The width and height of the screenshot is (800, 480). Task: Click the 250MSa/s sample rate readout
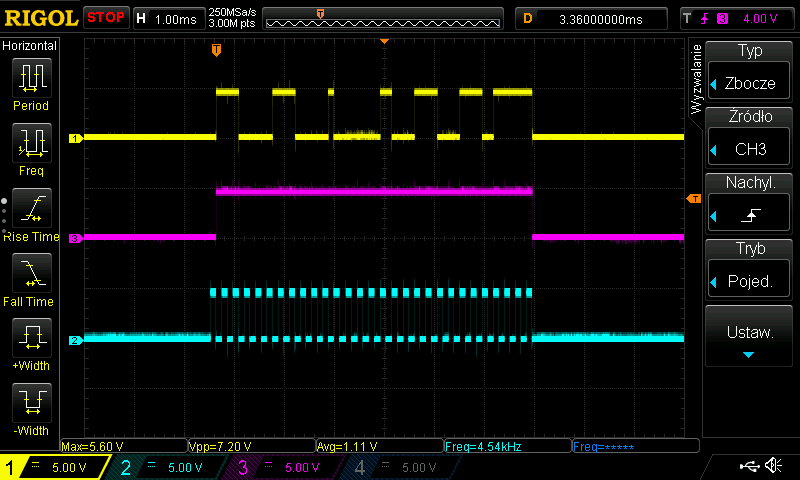point(232,13)
